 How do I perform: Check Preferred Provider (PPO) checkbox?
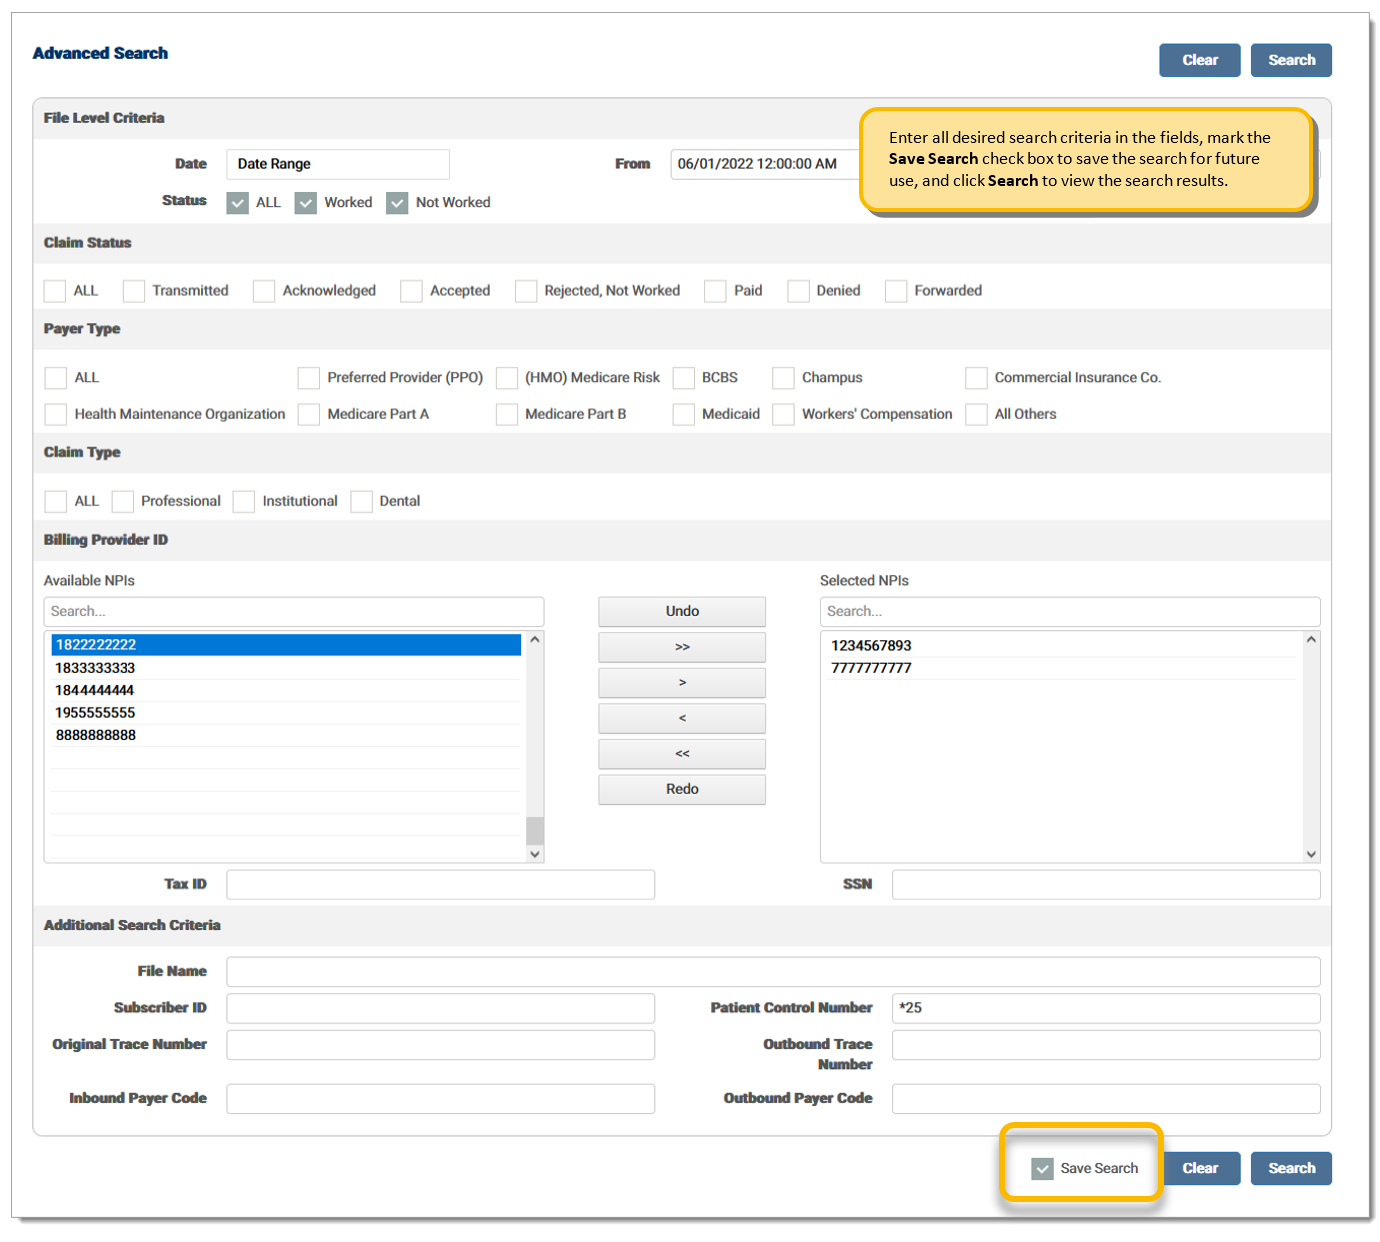tap(309, 378)
